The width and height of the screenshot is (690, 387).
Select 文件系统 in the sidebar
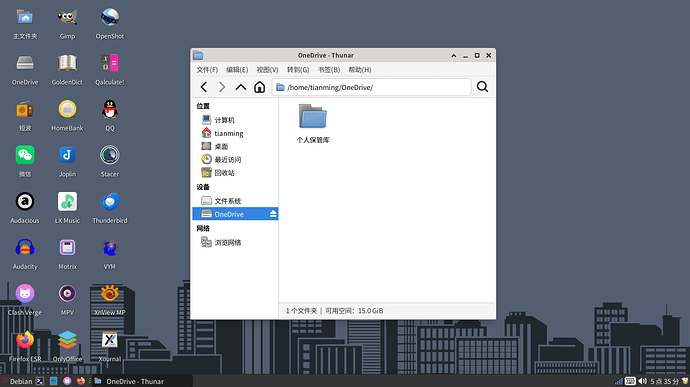tap(235, 201)
